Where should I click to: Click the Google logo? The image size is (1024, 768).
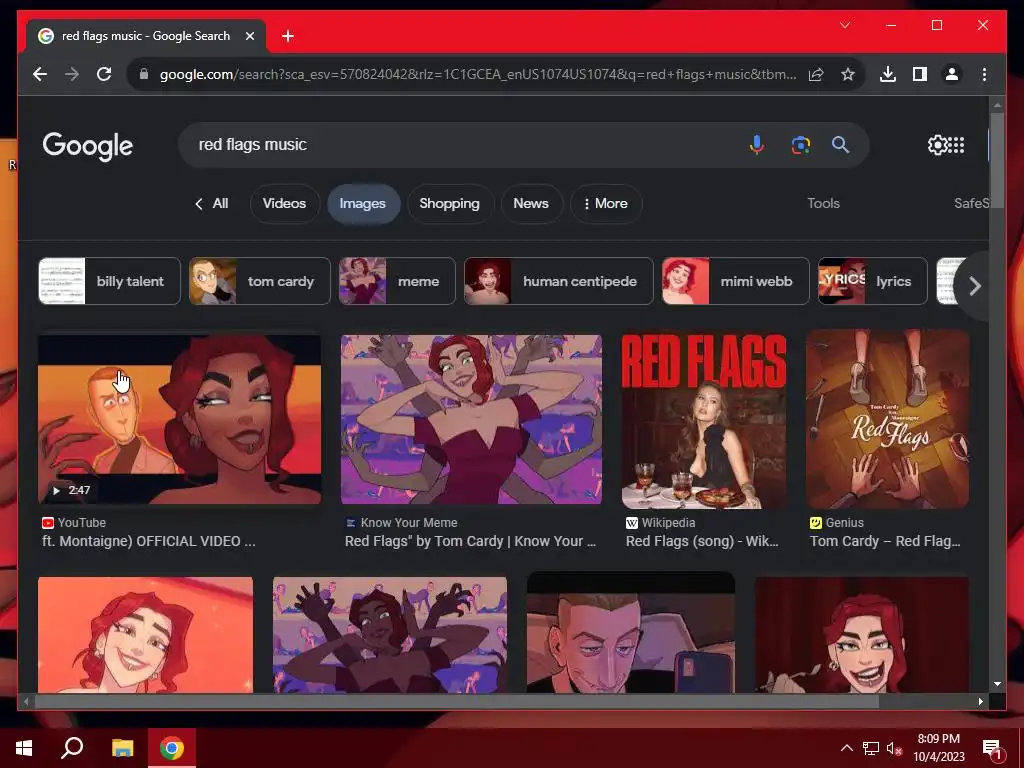tap(88, 146)
